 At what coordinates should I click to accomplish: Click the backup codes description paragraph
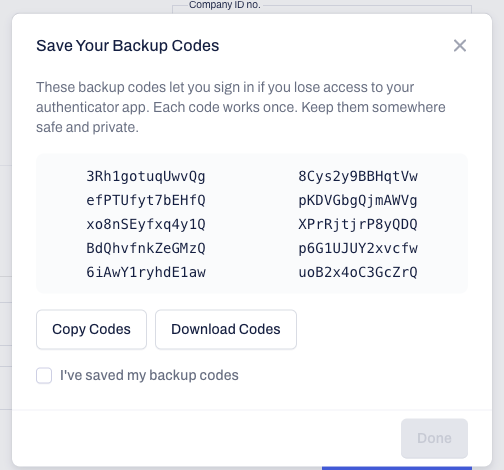(241, 107)
